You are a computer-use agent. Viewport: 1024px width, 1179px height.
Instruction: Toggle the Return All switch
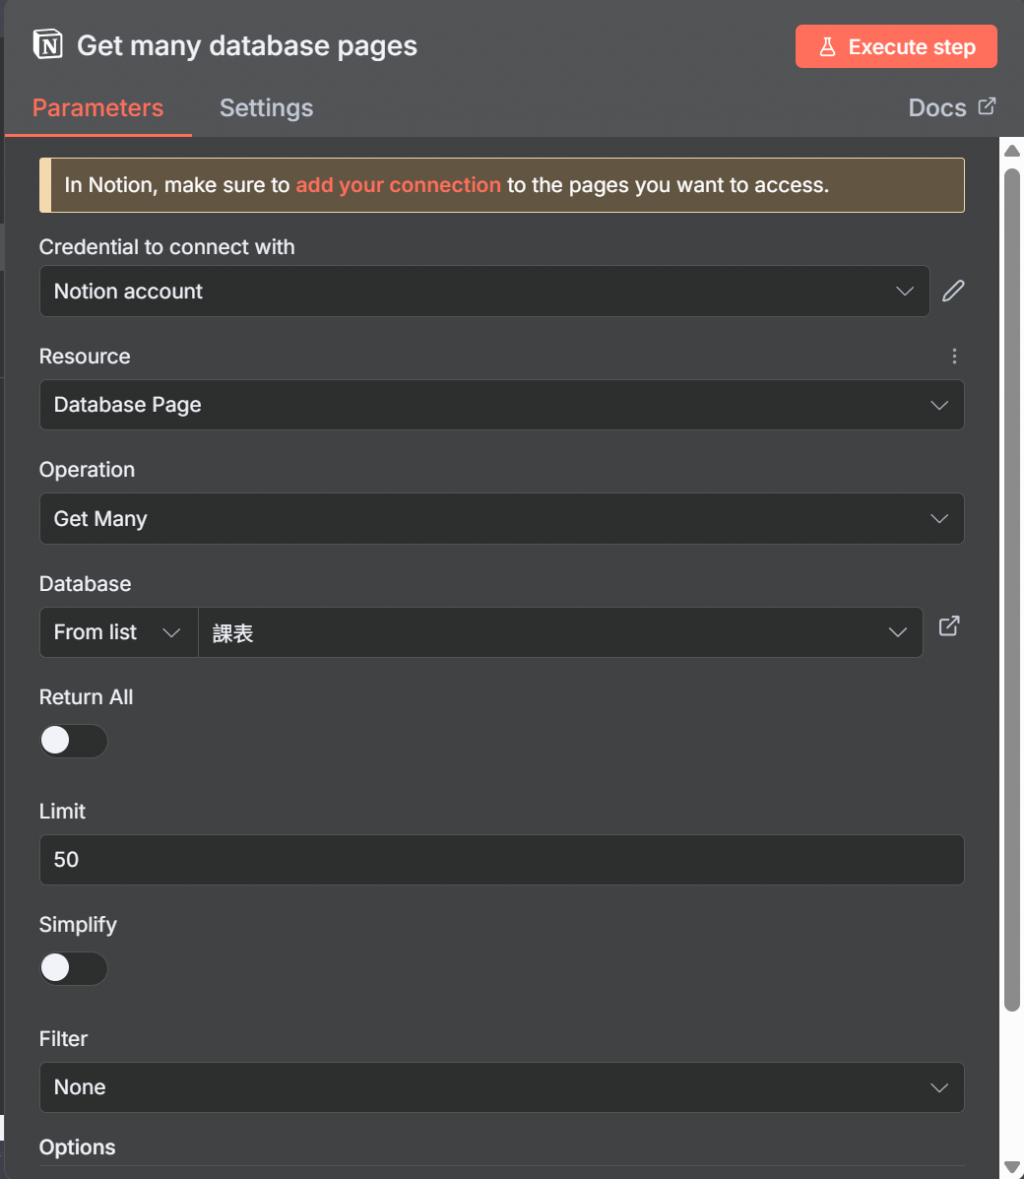click(x=73, y=741)
